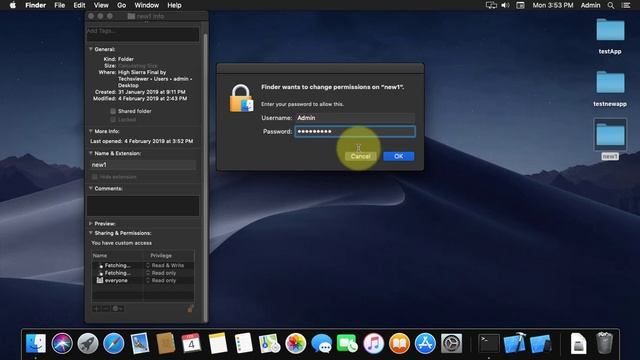Open gear action menu below permissions list

(x=118, y=309)
